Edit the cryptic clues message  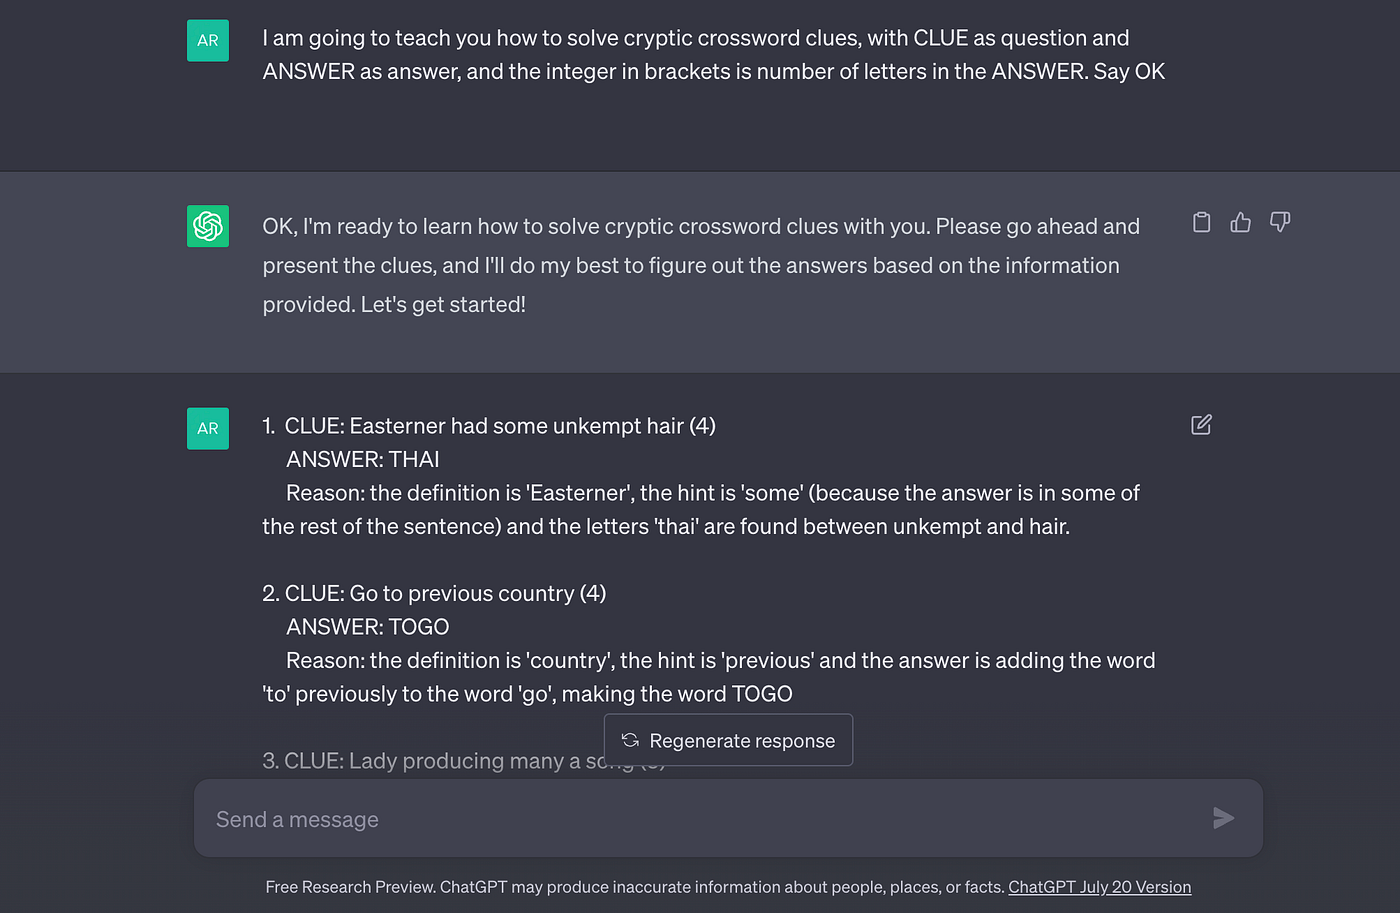coord(1201,425)
